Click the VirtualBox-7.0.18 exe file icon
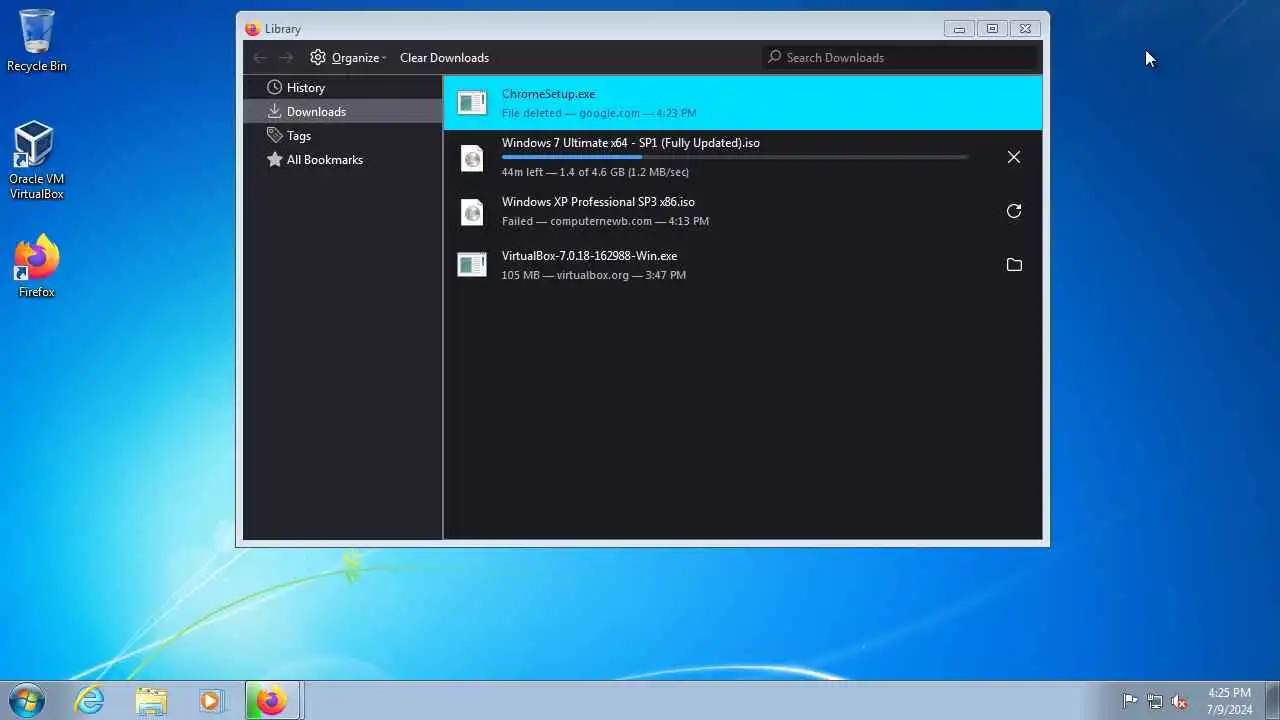This screenshot has height=720, width=1280. click(x=472, y=264)
